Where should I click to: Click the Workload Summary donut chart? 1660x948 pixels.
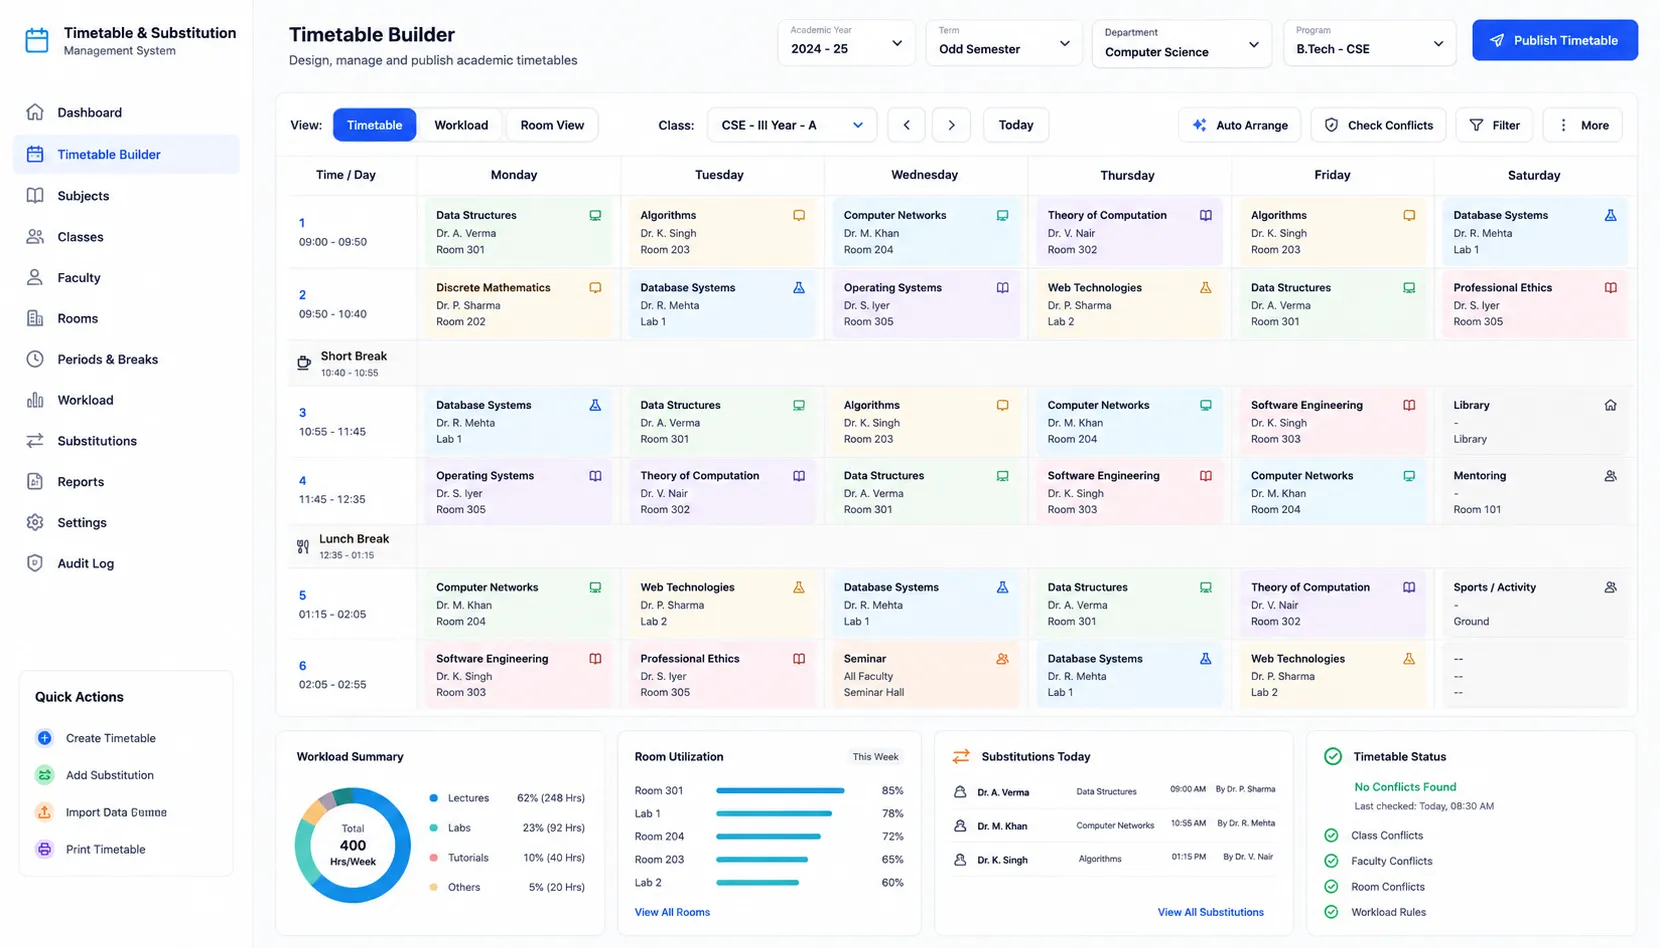(353, 845)
